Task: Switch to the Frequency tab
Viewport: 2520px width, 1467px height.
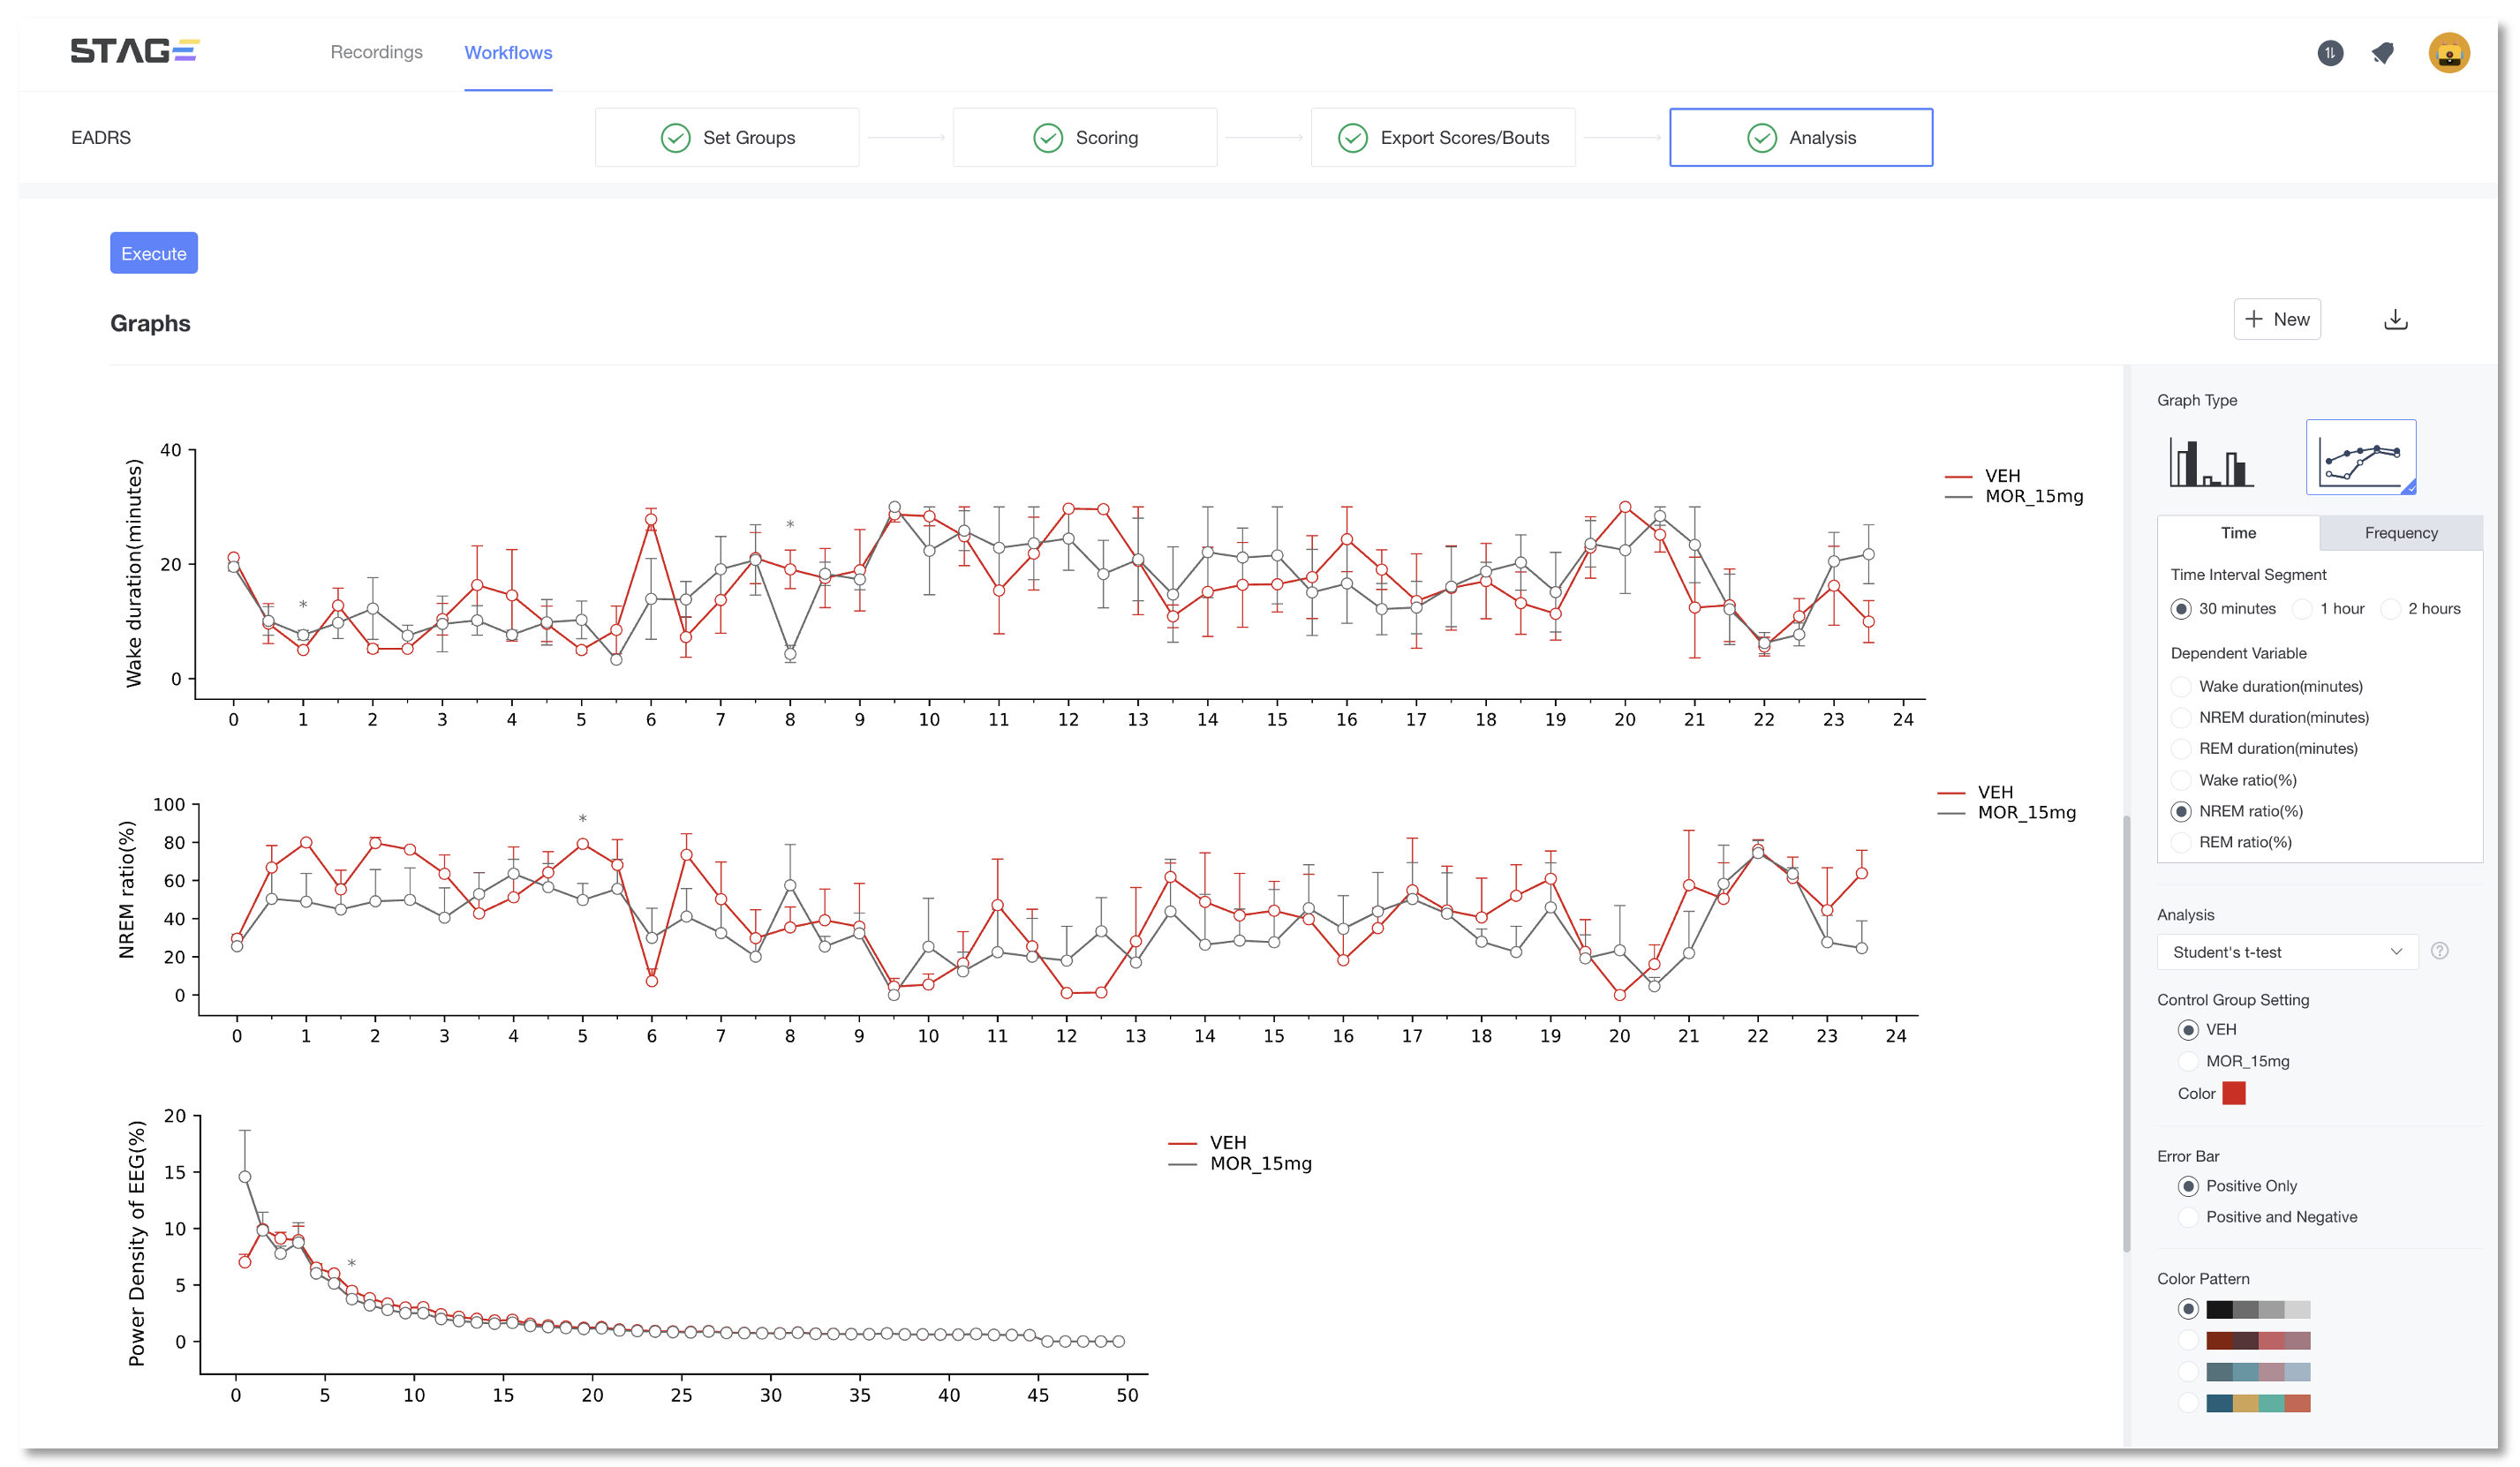Action: click(2399, 533)
